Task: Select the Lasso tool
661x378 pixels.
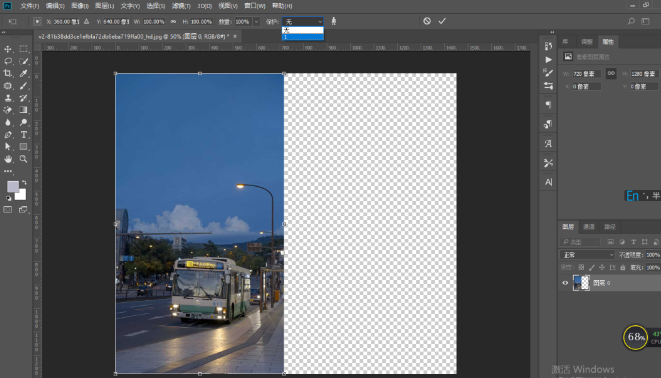Action: tap(8, 61)
